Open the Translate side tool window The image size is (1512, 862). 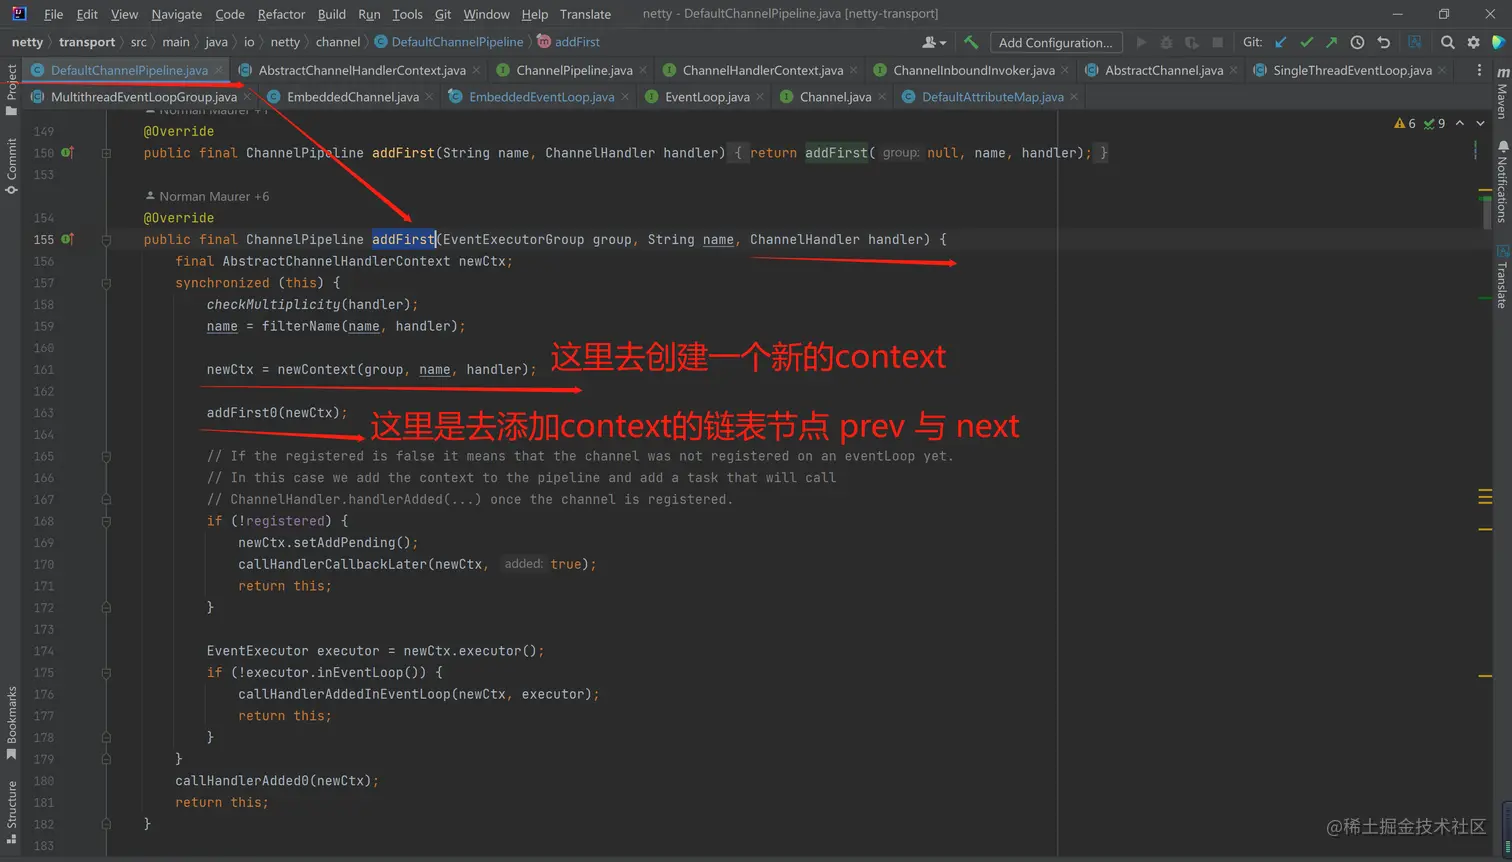[1502, 277]
